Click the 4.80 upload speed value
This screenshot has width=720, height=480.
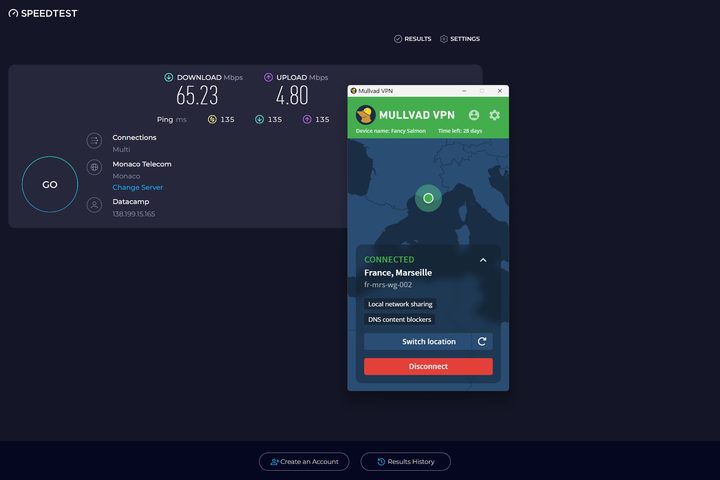[x=292, y=96]
